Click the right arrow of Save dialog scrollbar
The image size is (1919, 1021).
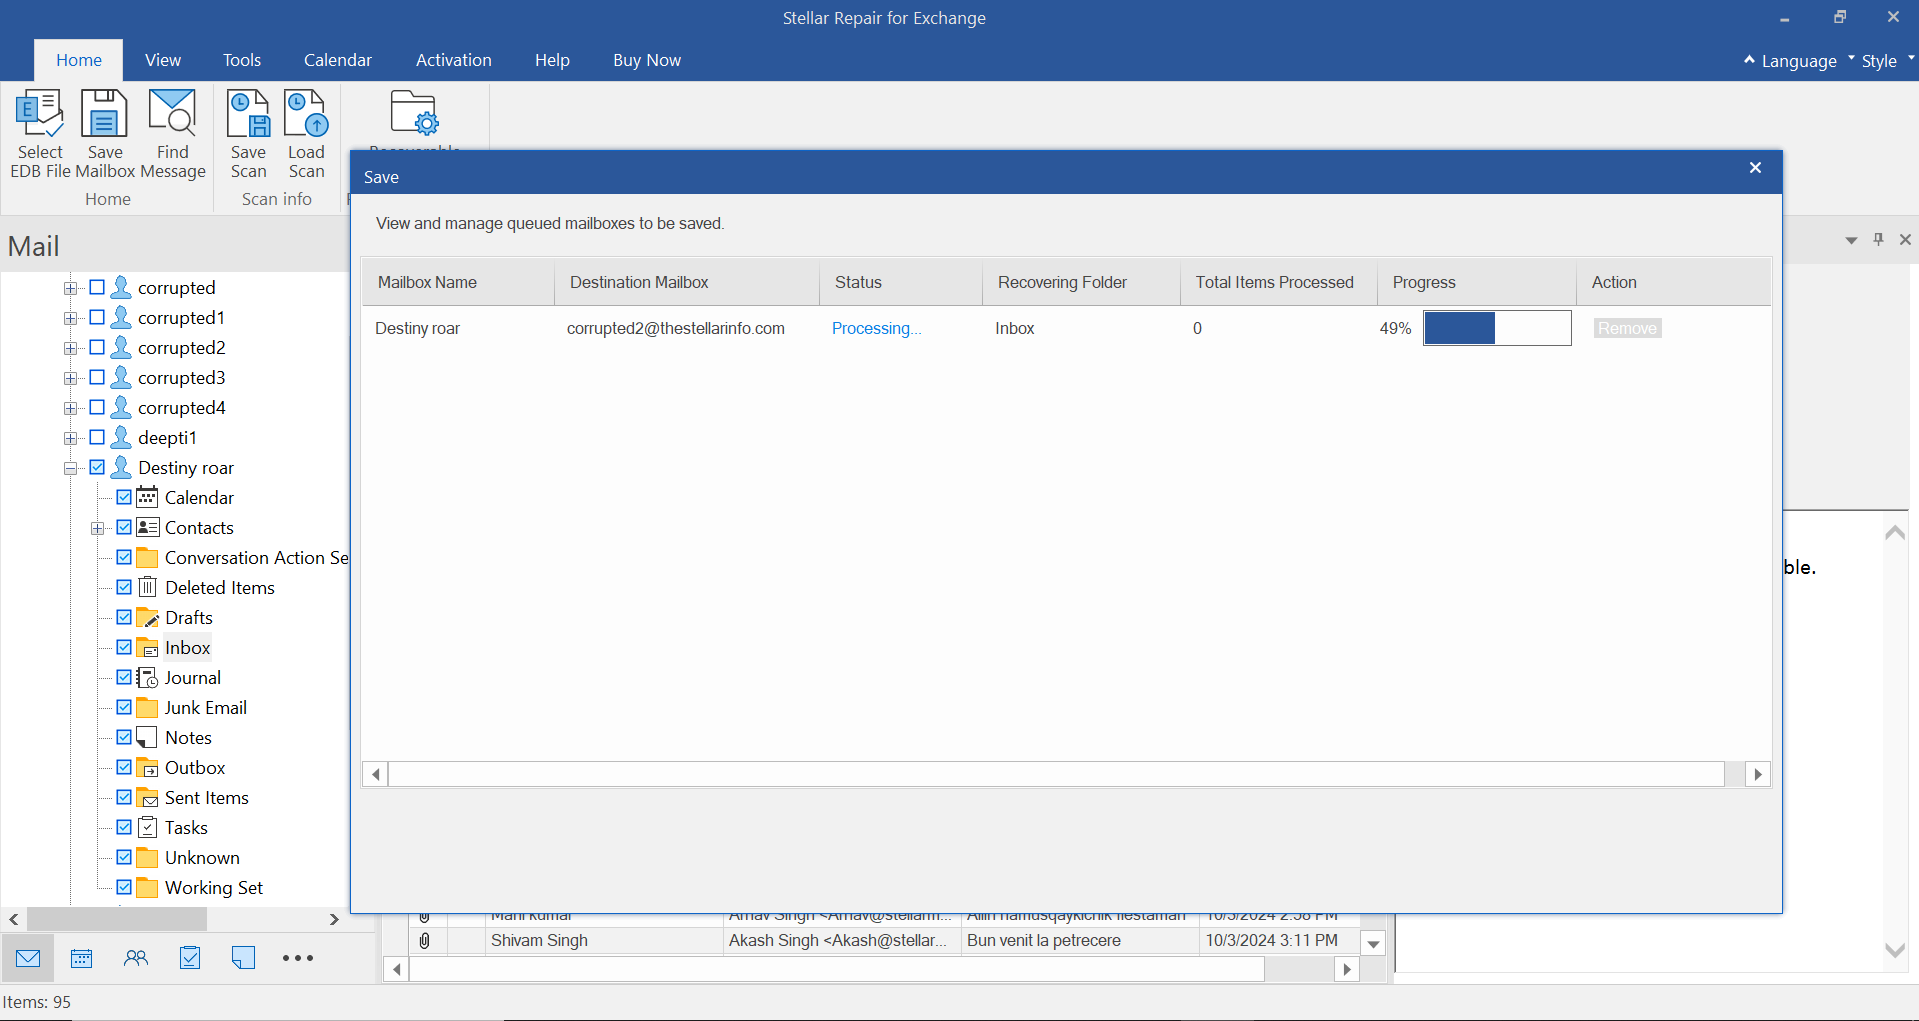click(x=1757, y=774)
